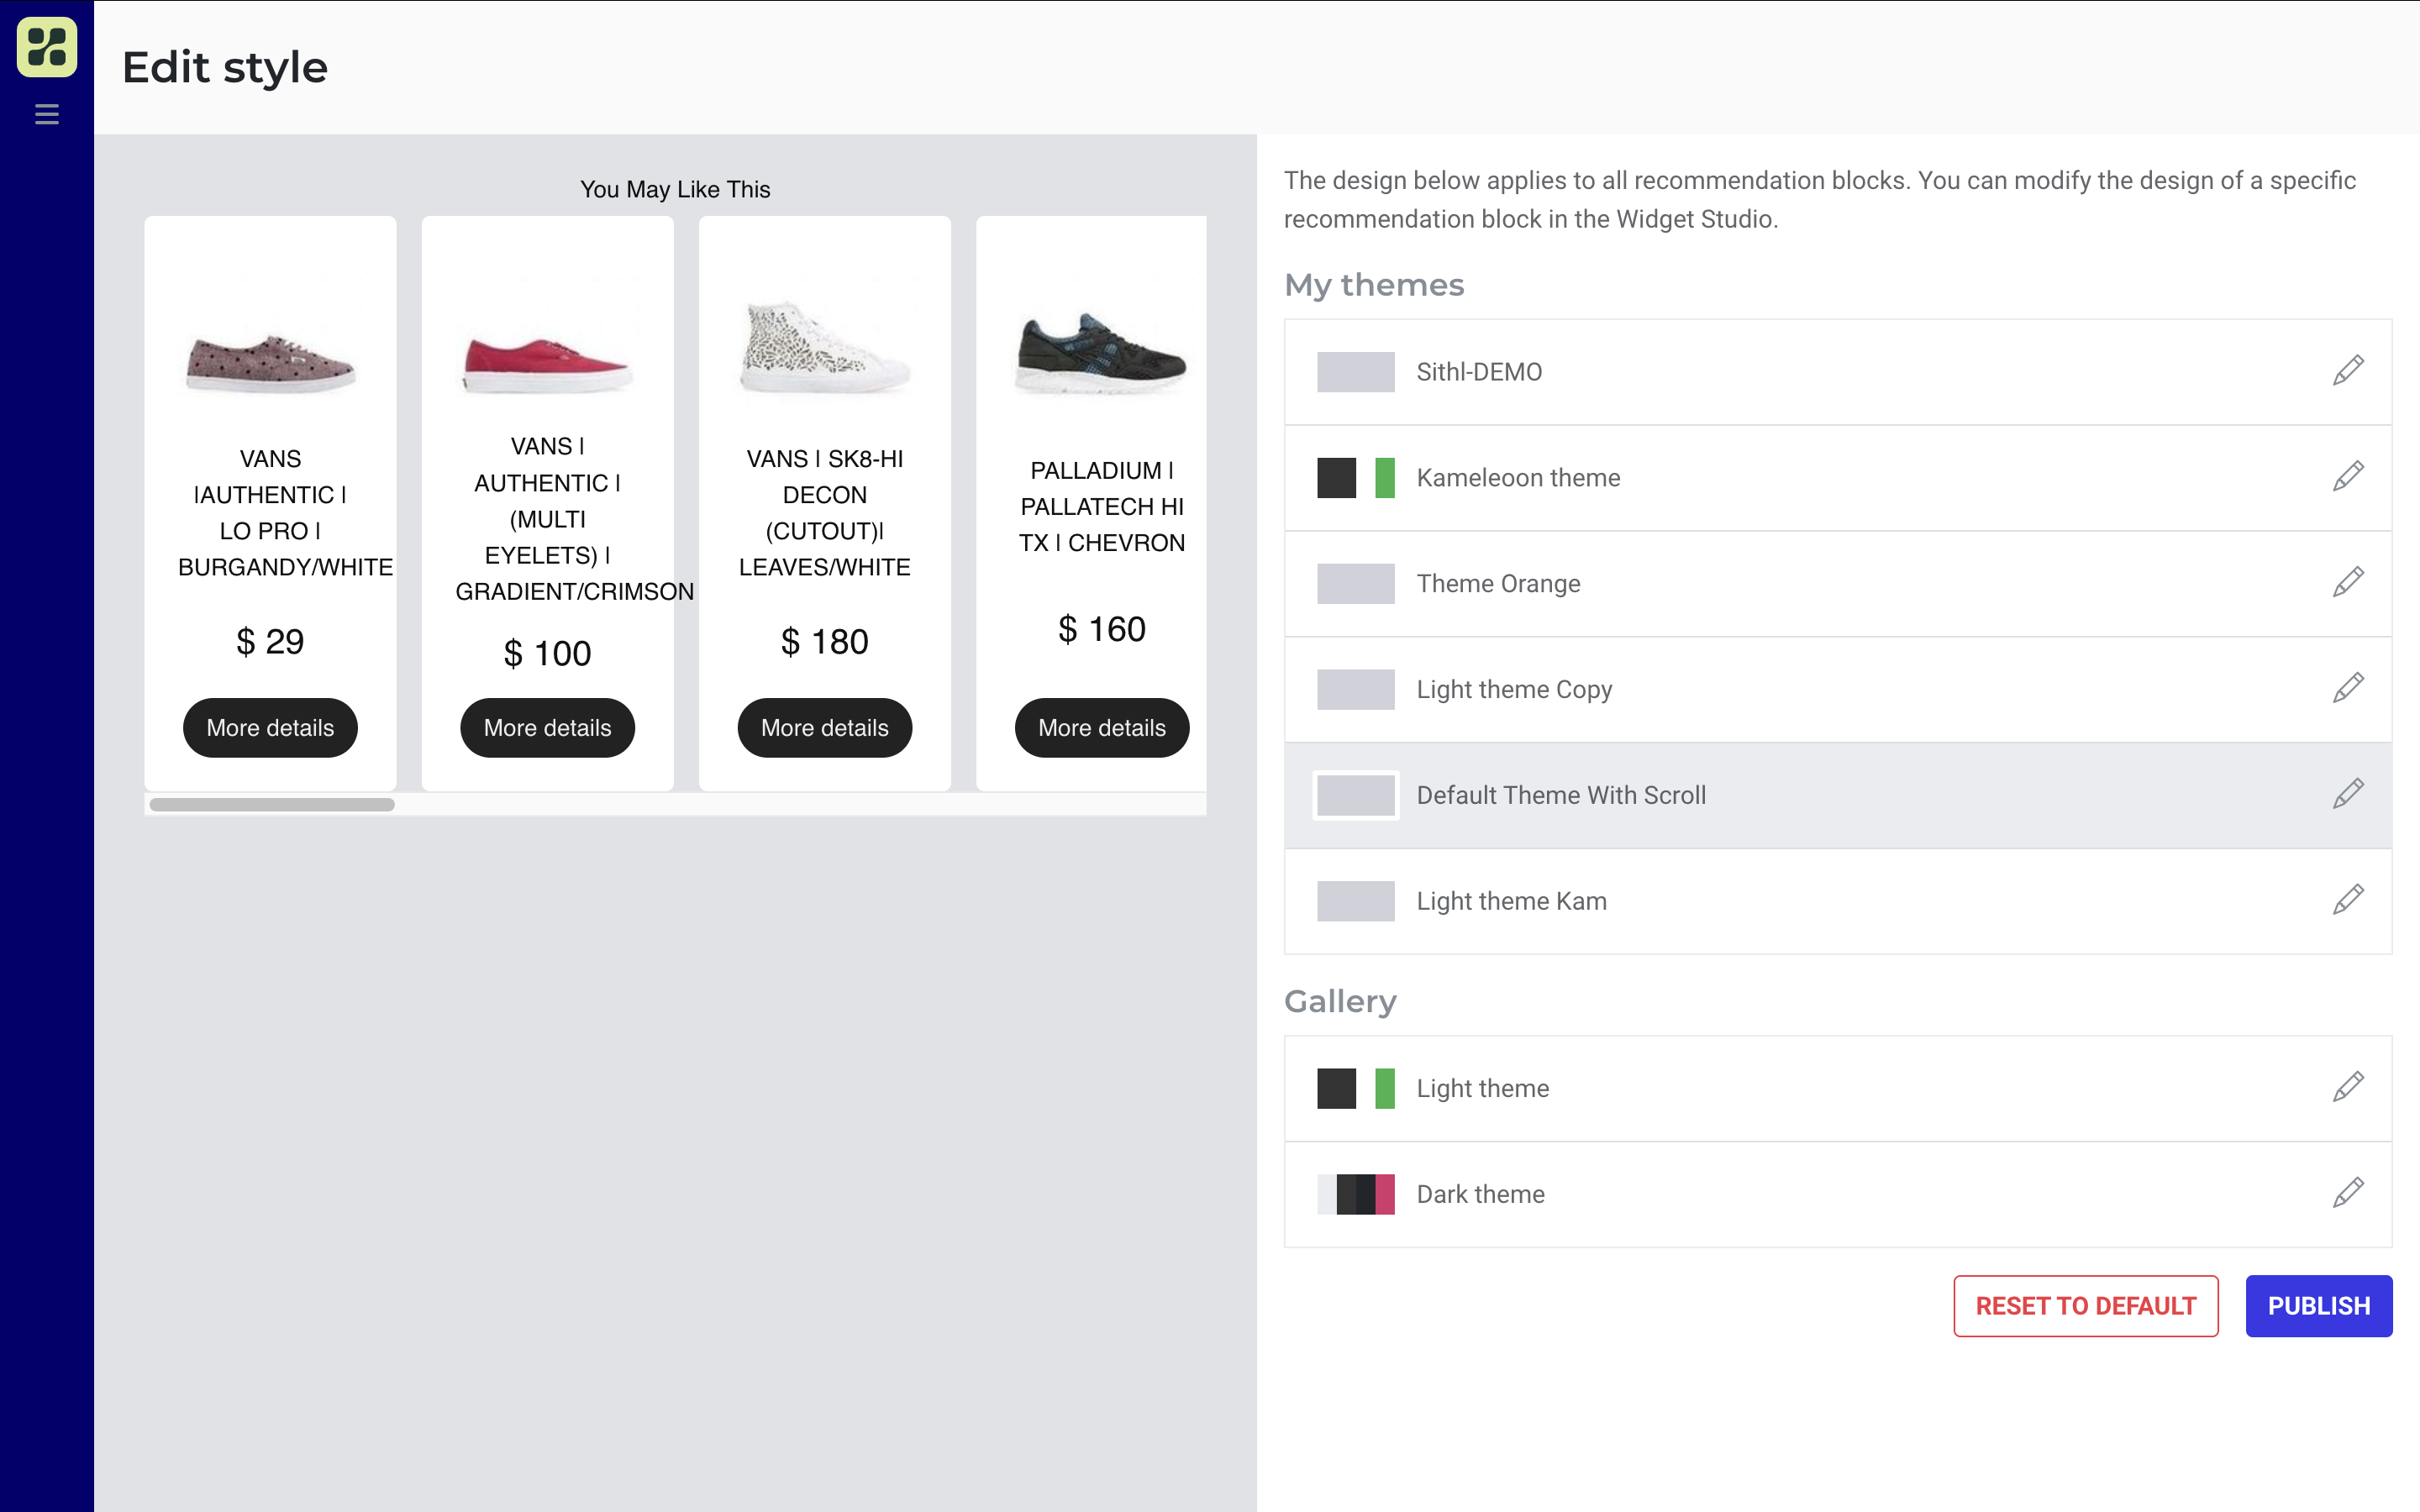Screen dimensions: 2420x1512
Task: Edit the Sithl-DEMO theme pencil icon
Action: (x=2348, y=371)
